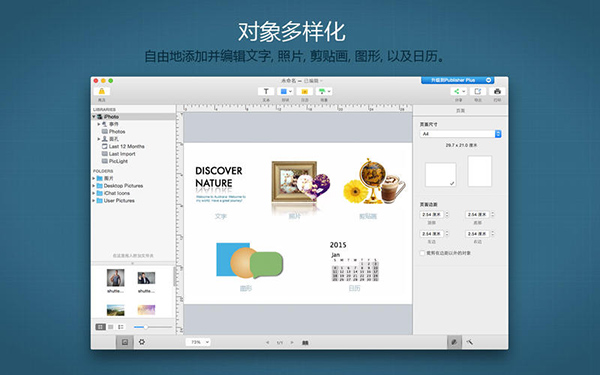Click the left margin input field
The width and height of the screenshot is (600, 375).
[x=431, y=234]
